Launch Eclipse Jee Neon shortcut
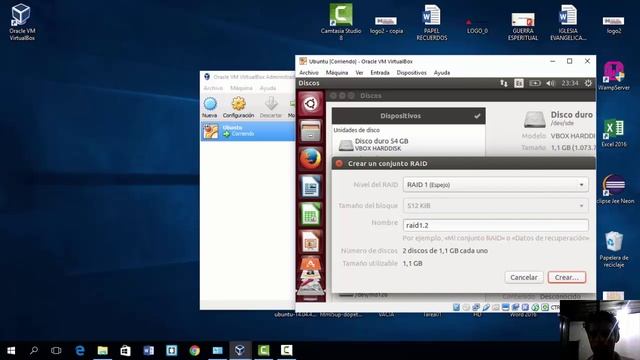This screenshot has height=360, width=640. pyautogui.click(x=615, y=189)
